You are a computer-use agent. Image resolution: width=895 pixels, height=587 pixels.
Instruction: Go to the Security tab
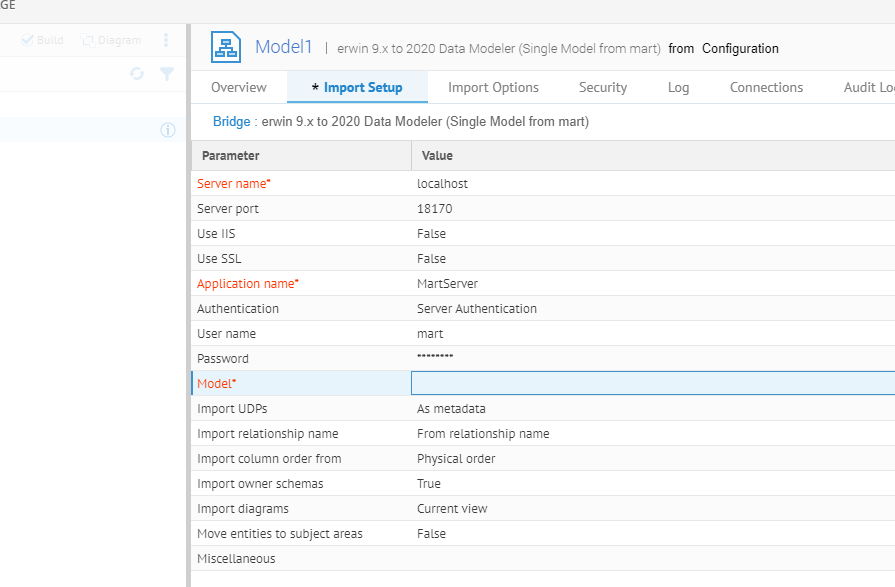603,87
